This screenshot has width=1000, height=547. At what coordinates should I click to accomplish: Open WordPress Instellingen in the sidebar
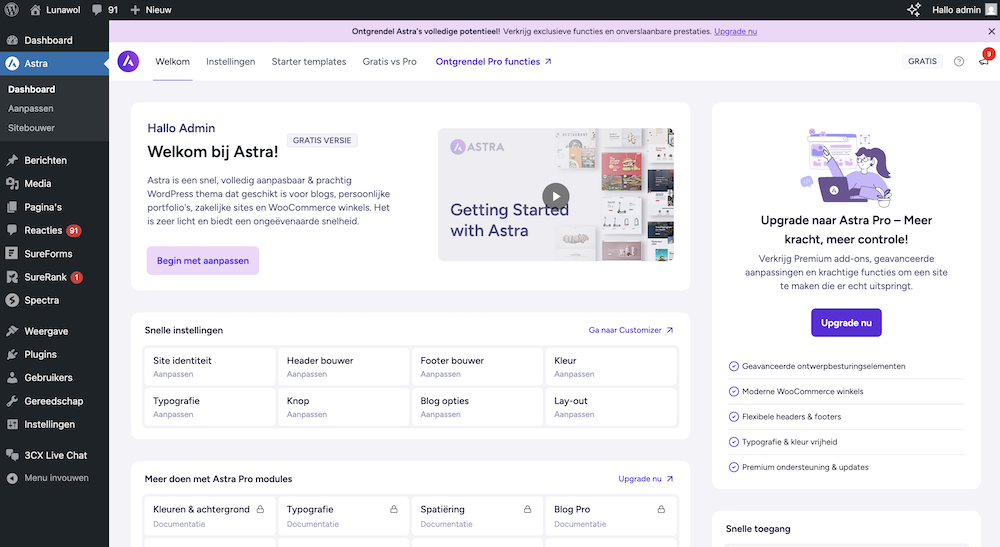click(54, 425)
